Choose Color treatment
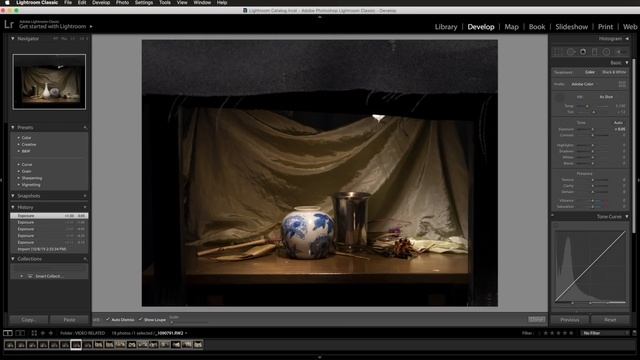This screenshot has height=360, width=640. [x=590, y=72]
